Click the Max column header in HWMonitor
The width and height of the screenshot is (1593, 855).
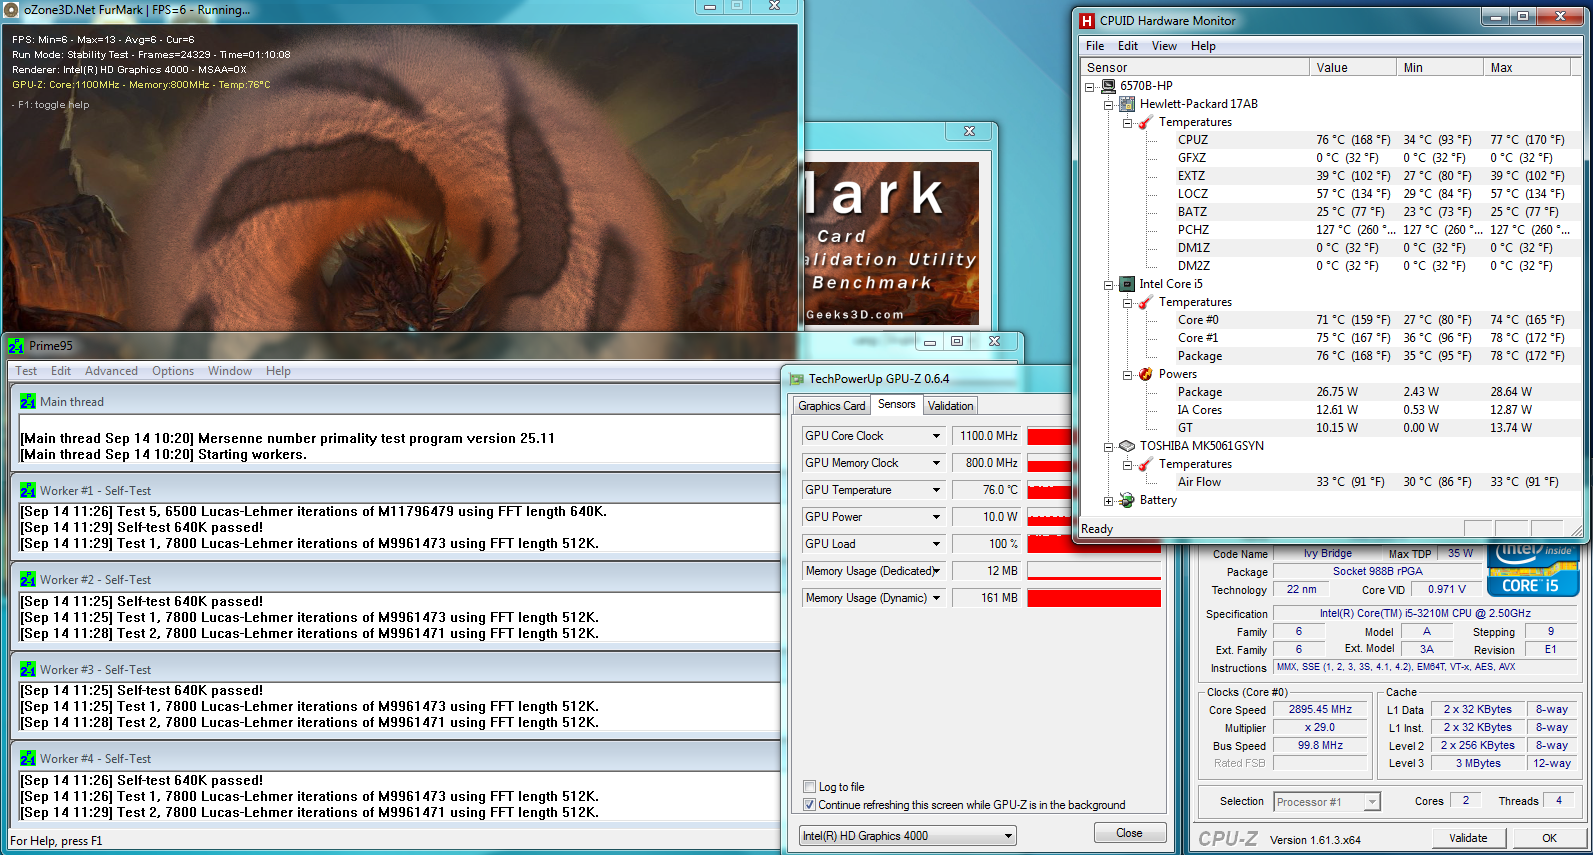(1526, 67)
